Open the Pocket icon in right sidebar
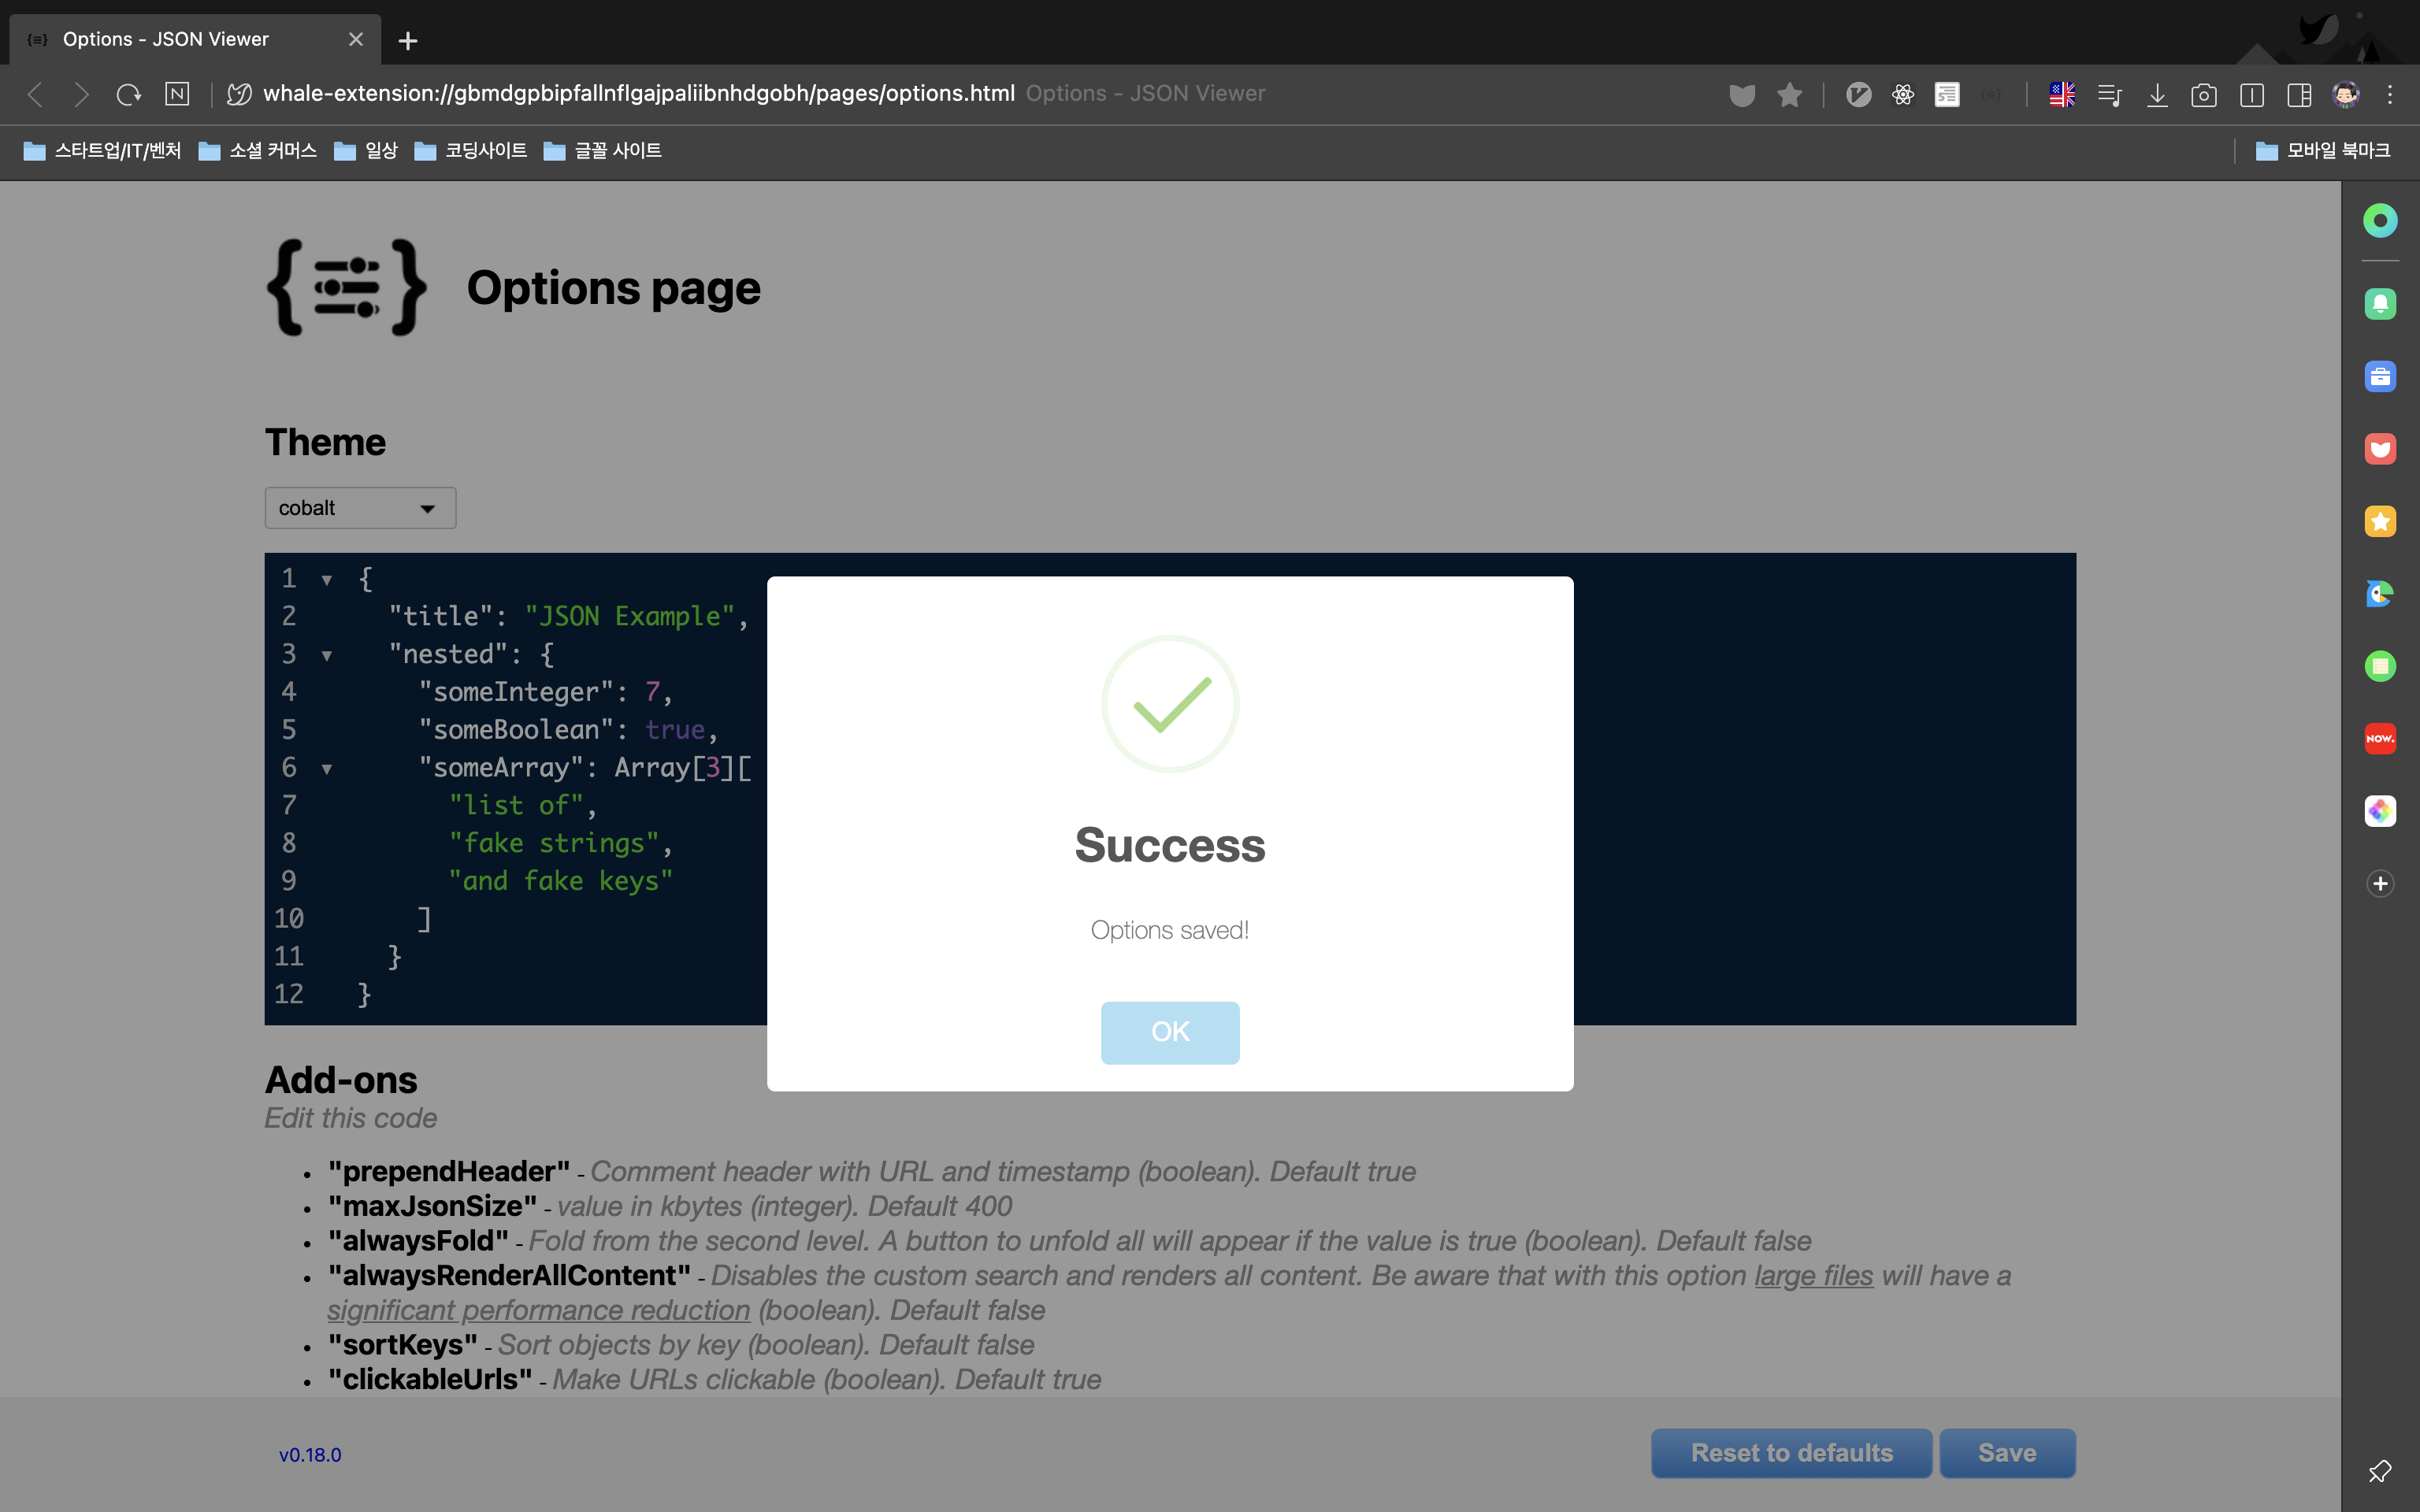The image size is (2420, 1512). pyautogui.click(x=2379, y=449)
